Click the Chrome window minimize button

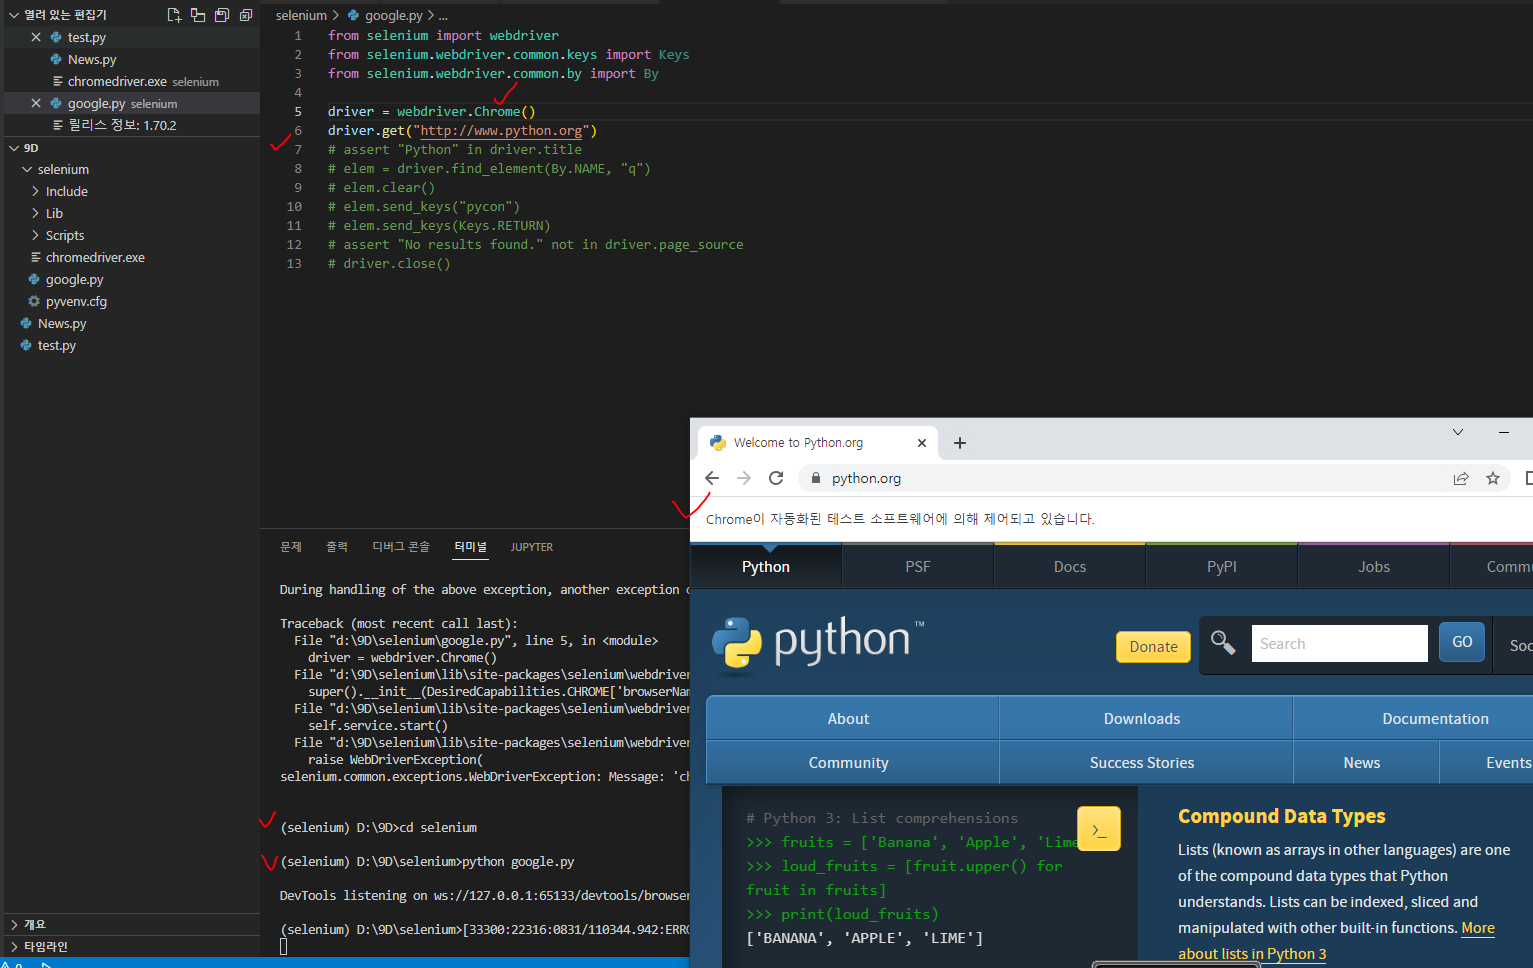tap(1504, 432)
